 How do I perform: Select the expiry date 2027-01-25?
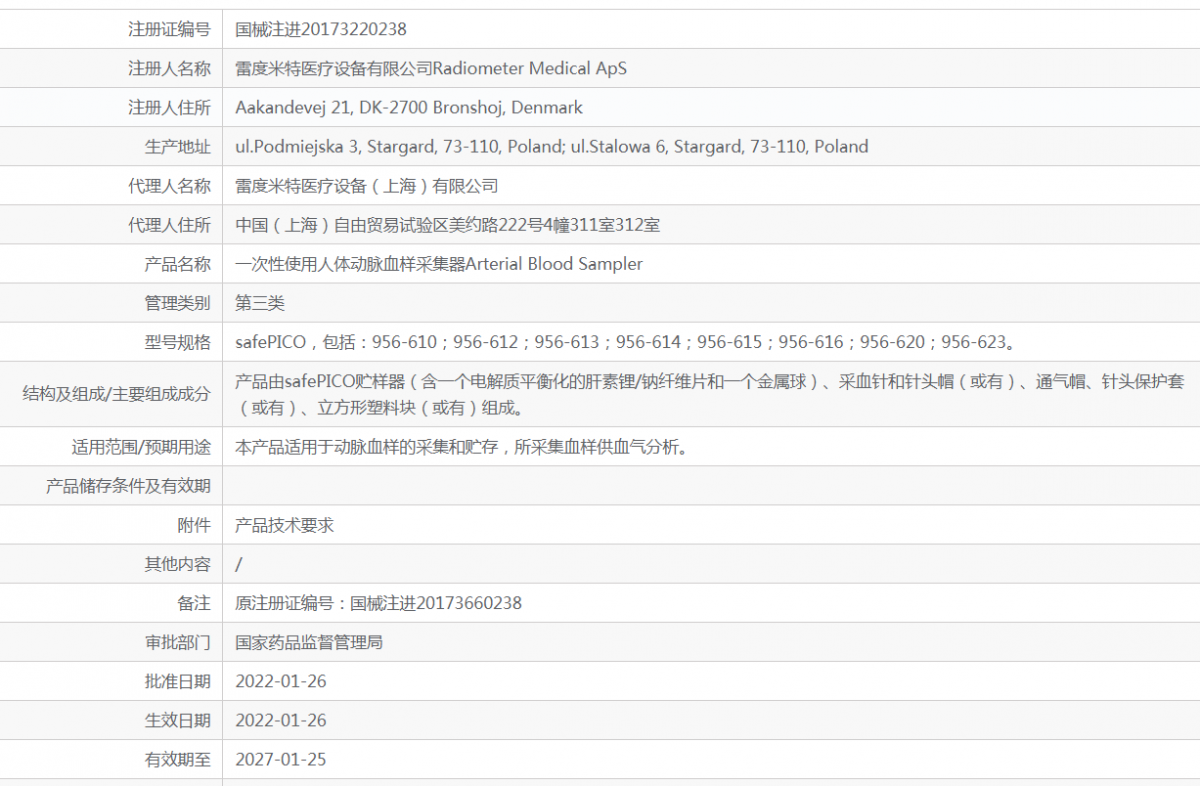(x=281, y=760)
